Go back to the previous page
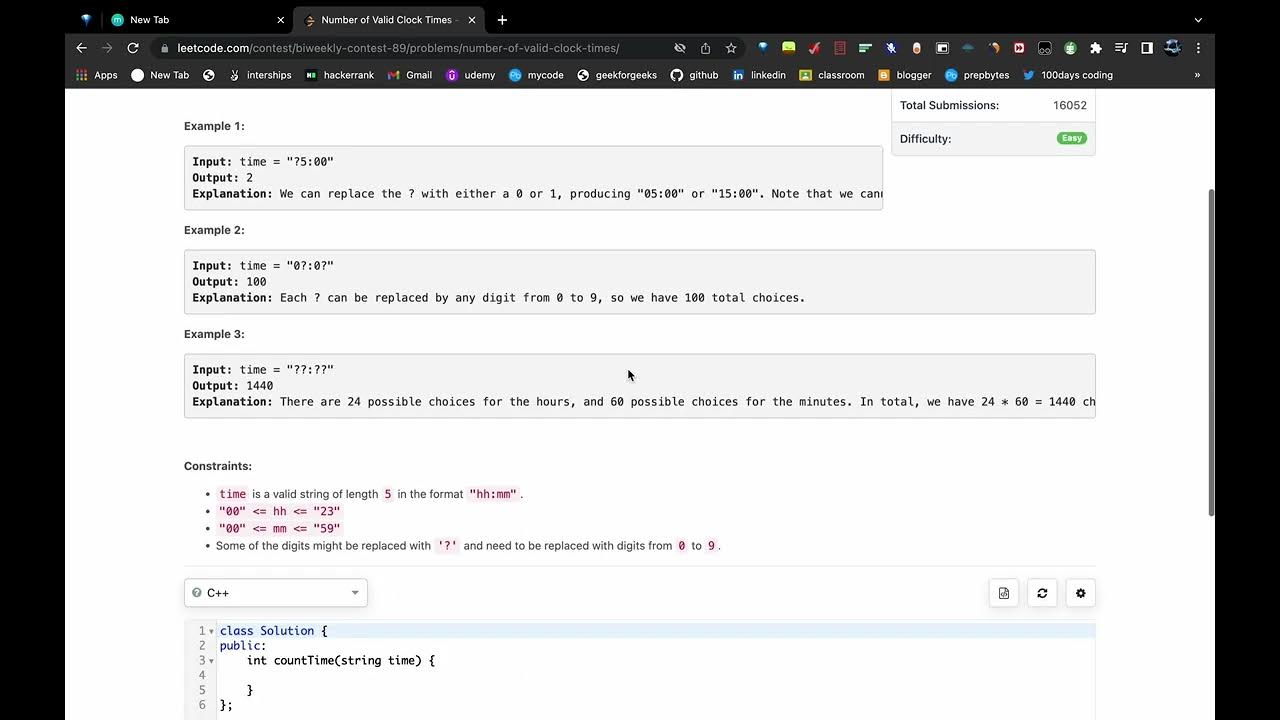 pyautogui.click(x=82, y=48)
